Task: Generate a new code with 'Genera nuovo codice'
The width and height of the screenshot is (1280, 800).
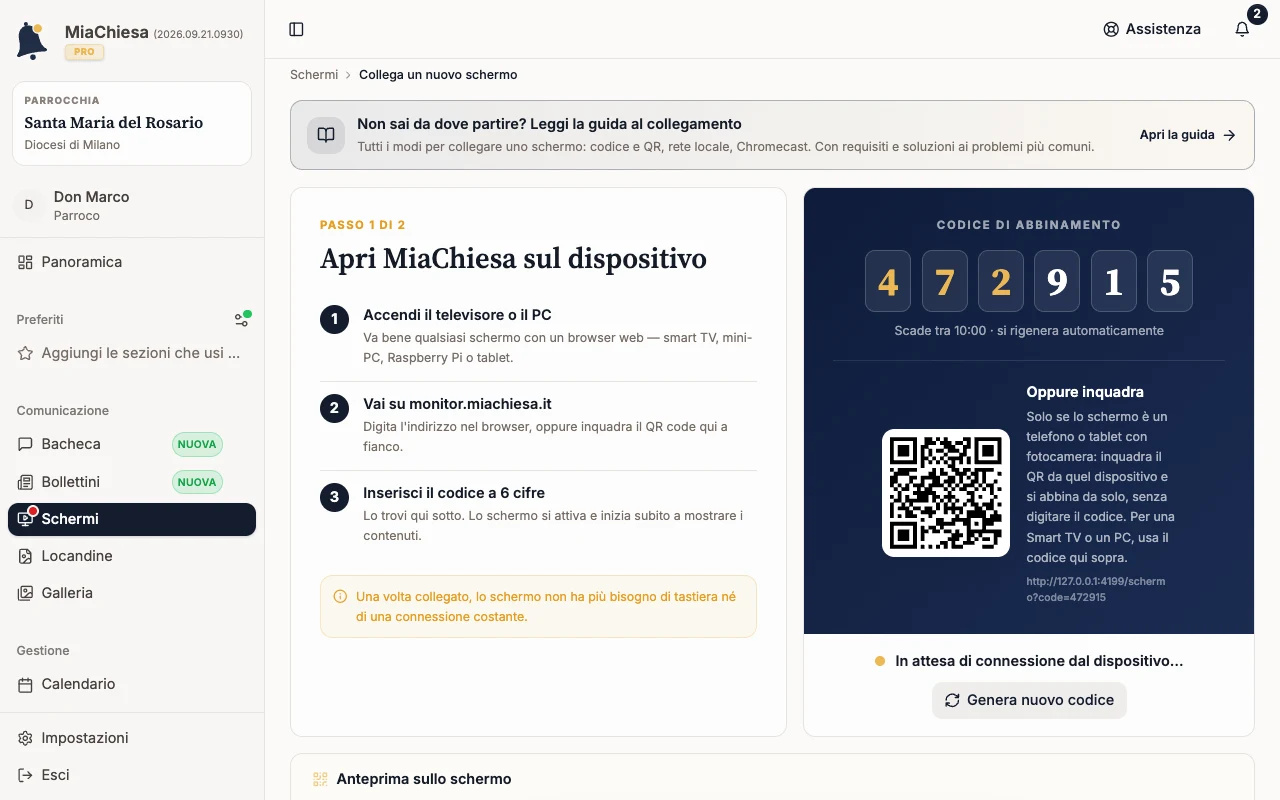Action: click(1029, 700)
